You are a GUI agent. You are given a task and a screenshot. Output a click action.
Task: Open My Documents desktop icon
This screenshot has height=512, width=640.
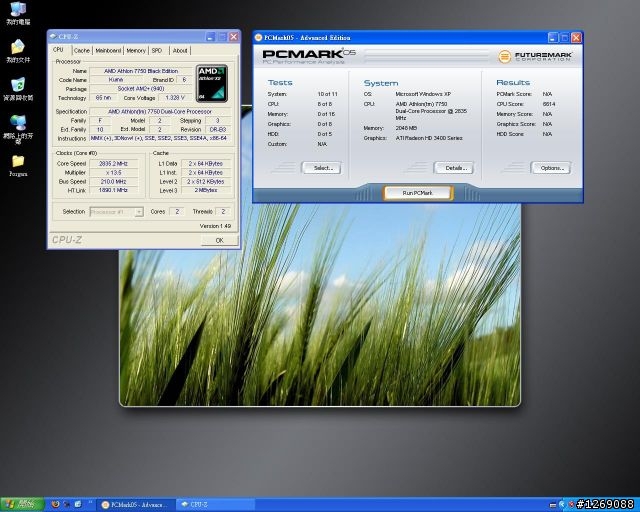(18, 51)
